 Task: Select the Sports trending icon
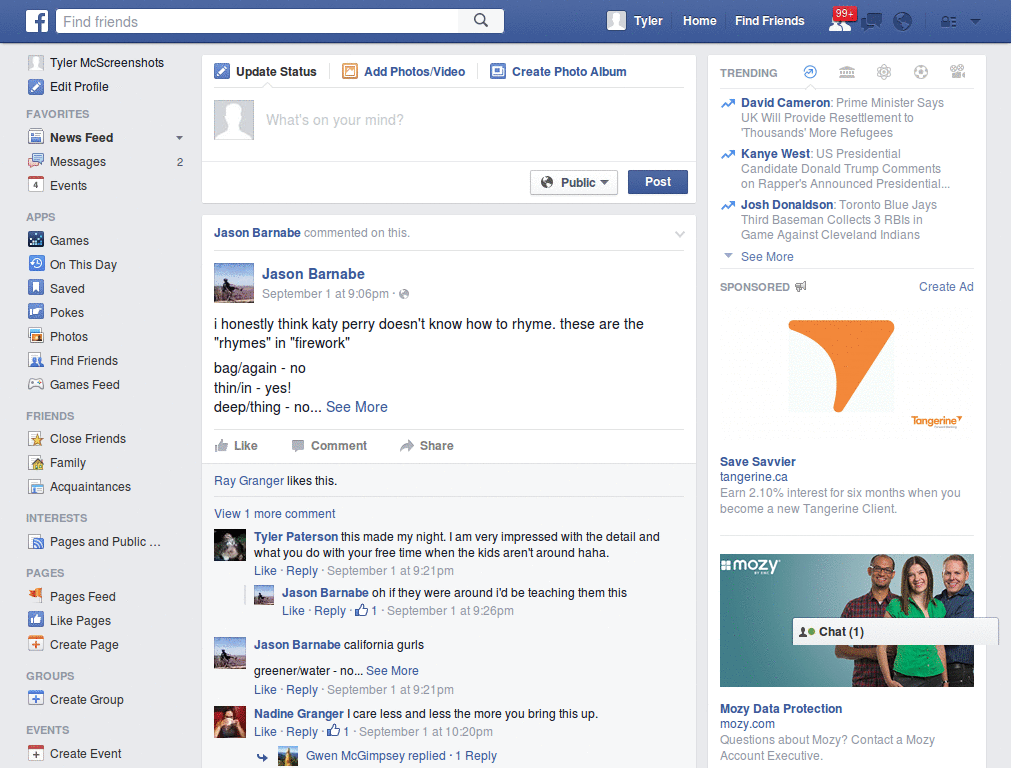(921, 72)
